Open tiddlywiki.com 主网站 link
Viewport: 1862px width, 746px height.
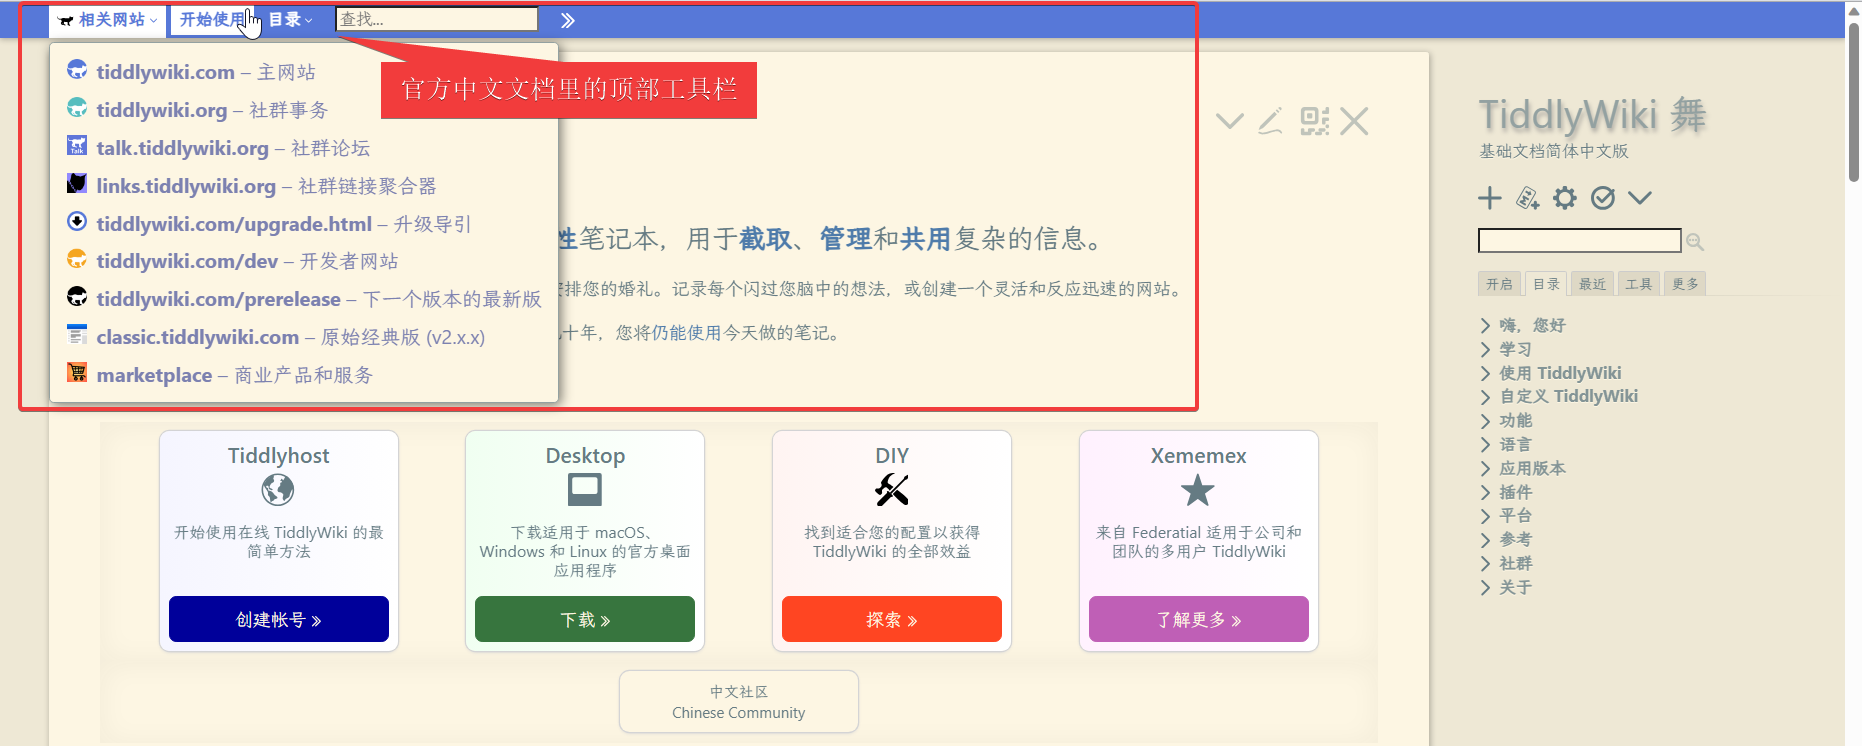[x=206, y=72]
